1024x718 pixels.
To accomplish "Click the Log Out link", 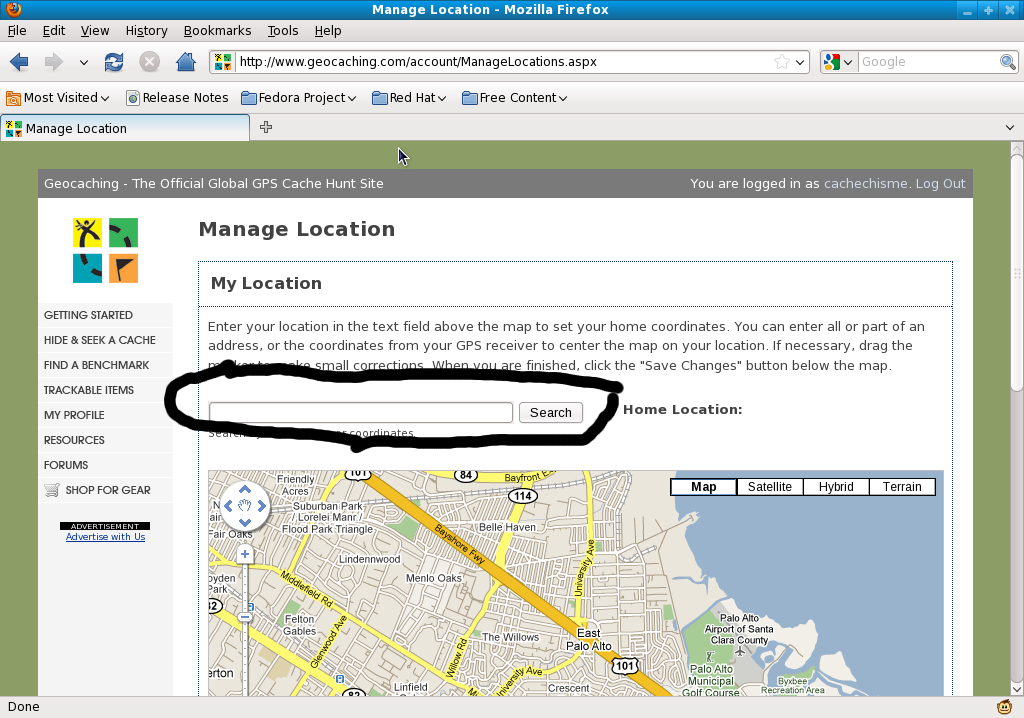I will (x=940, y=184).
